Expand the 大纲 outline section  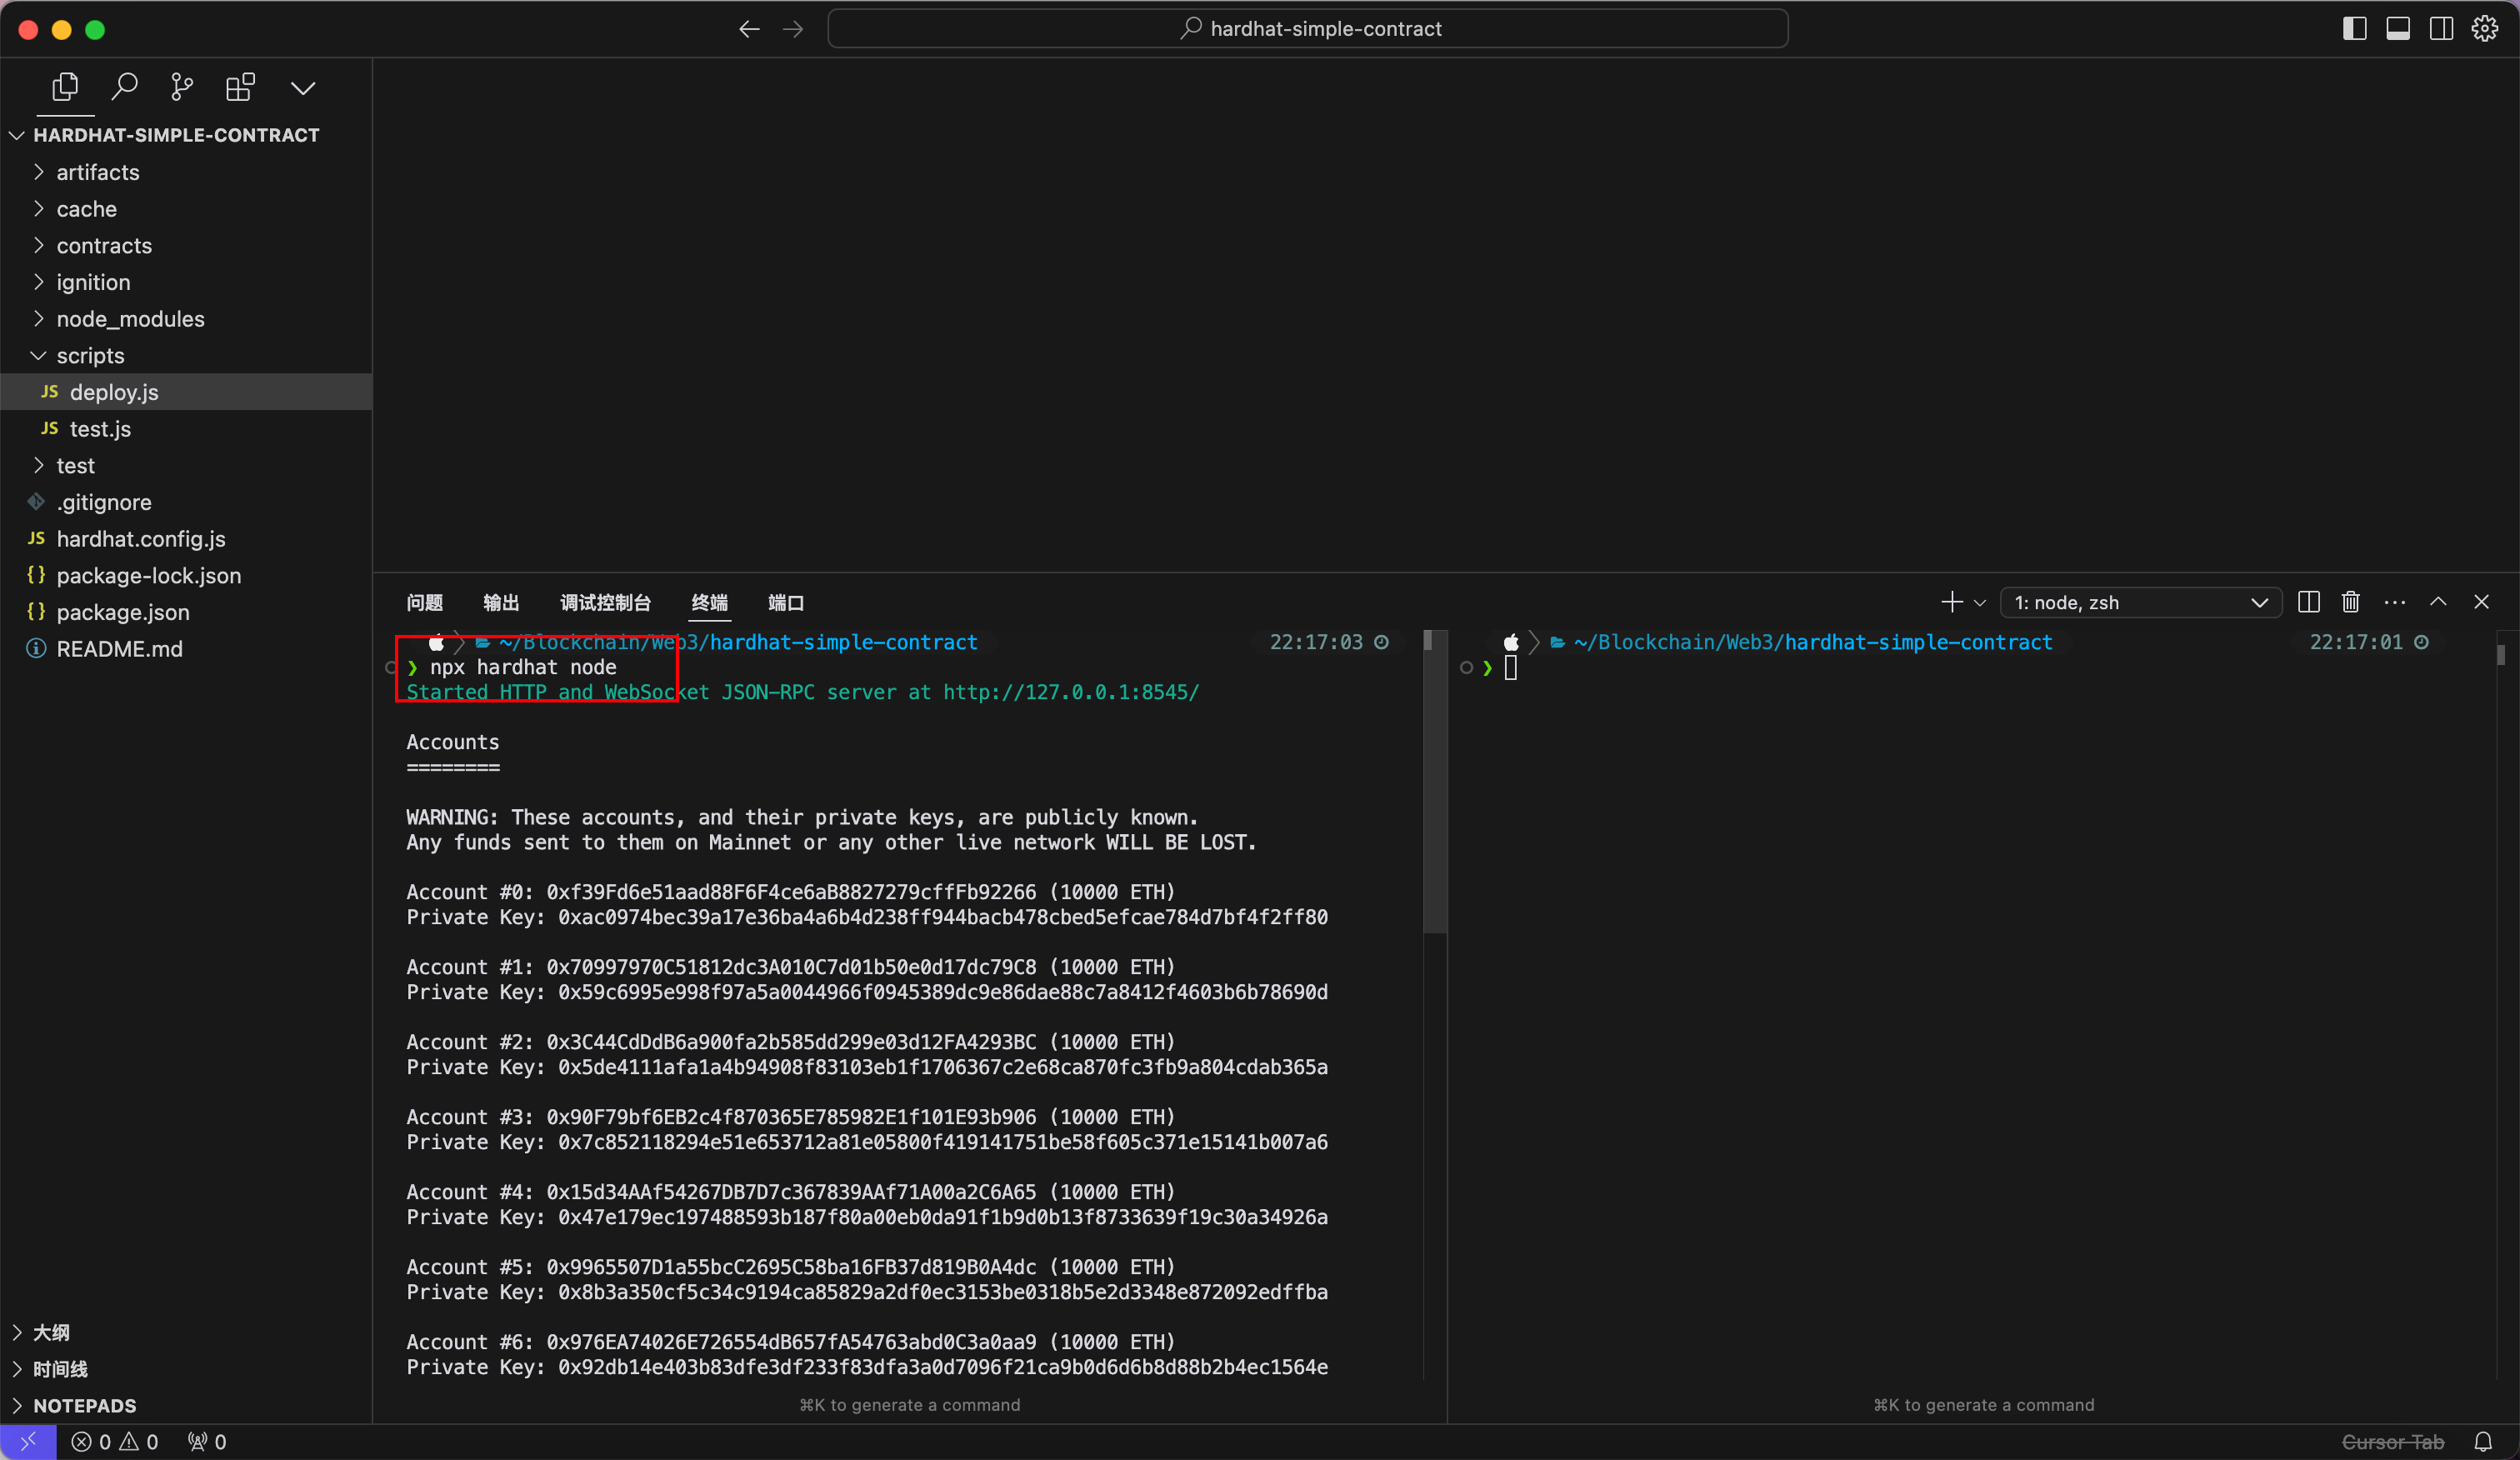pos(186,1332)
